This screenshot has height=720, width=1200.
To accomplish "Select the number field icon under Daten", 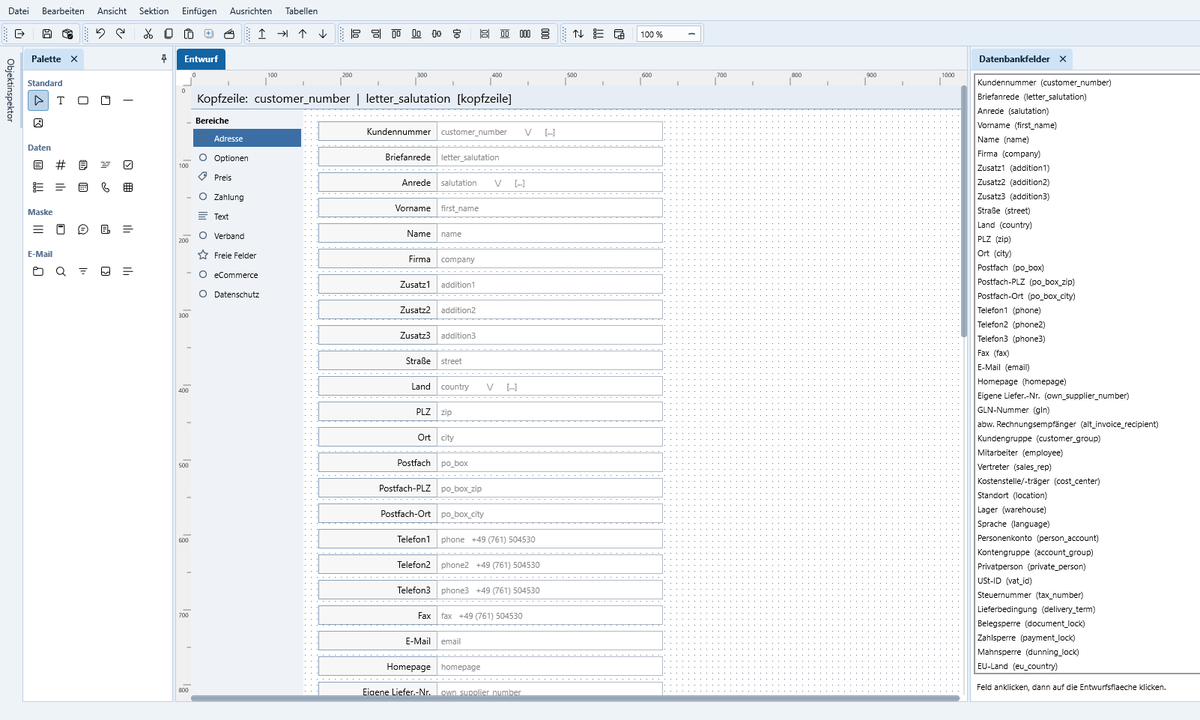I will click(x=60, y=164).
